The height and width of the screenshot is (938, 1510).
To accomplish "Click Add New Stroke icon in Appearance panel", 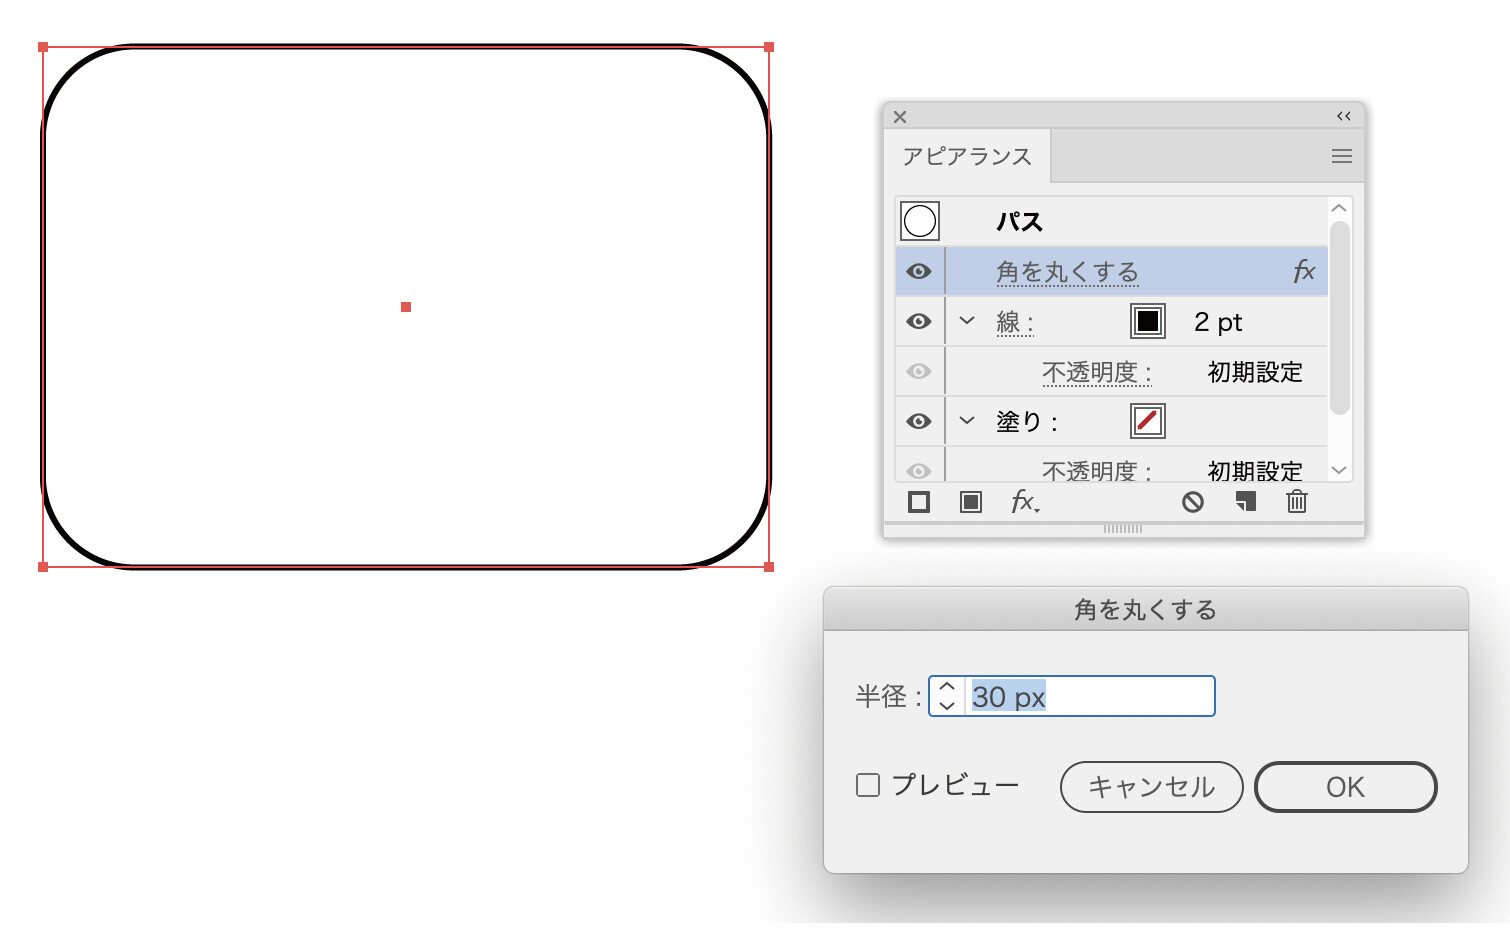I will pos(919,502).
